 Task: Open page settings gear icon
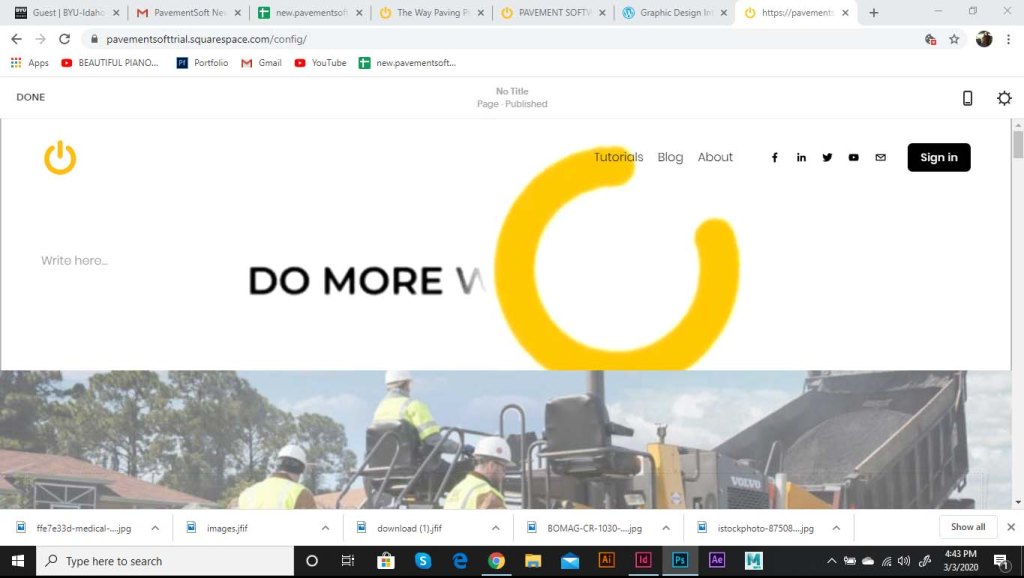(x=1004, y=98)
